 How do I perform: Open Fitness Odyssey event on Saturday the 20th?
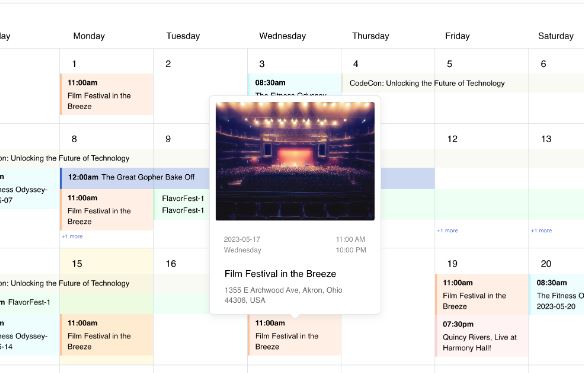556,294
